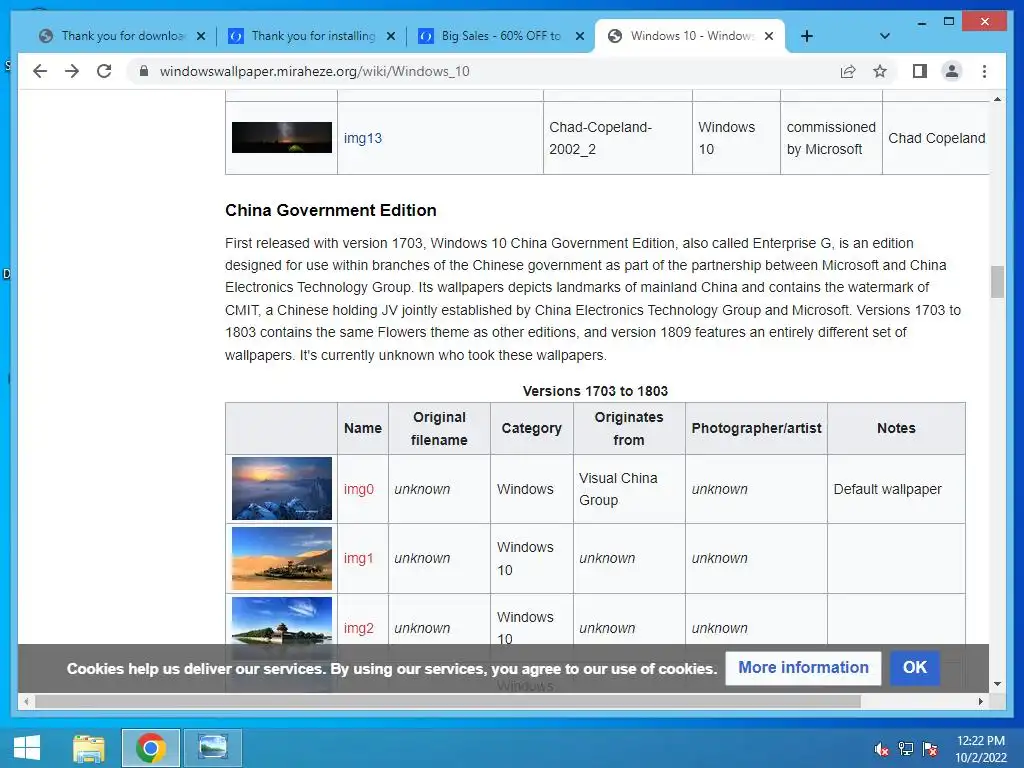Open the img1 desert oasis thumbnail

(x=281, y=558)
